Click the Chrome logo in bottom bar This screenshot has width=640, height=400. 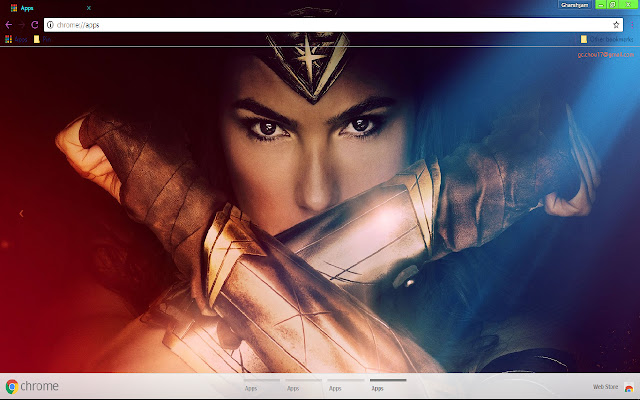(32, 386)
